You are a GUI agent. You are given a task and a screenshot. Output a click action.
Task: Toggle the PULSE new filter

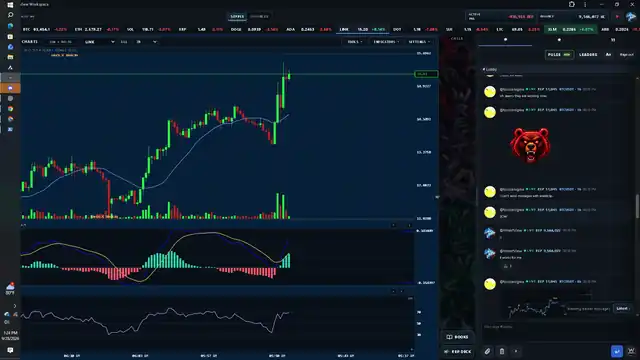[559, 55]
